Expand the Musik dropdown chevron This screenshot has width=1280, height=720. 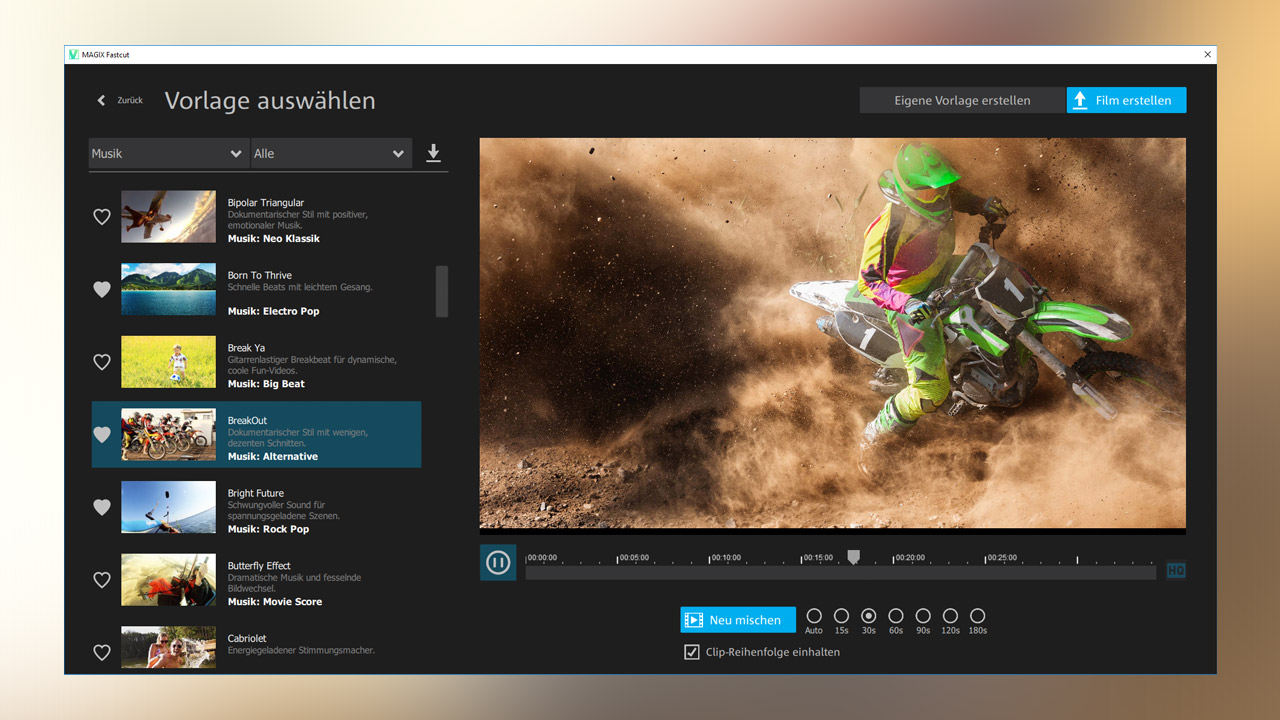[237, 153]
